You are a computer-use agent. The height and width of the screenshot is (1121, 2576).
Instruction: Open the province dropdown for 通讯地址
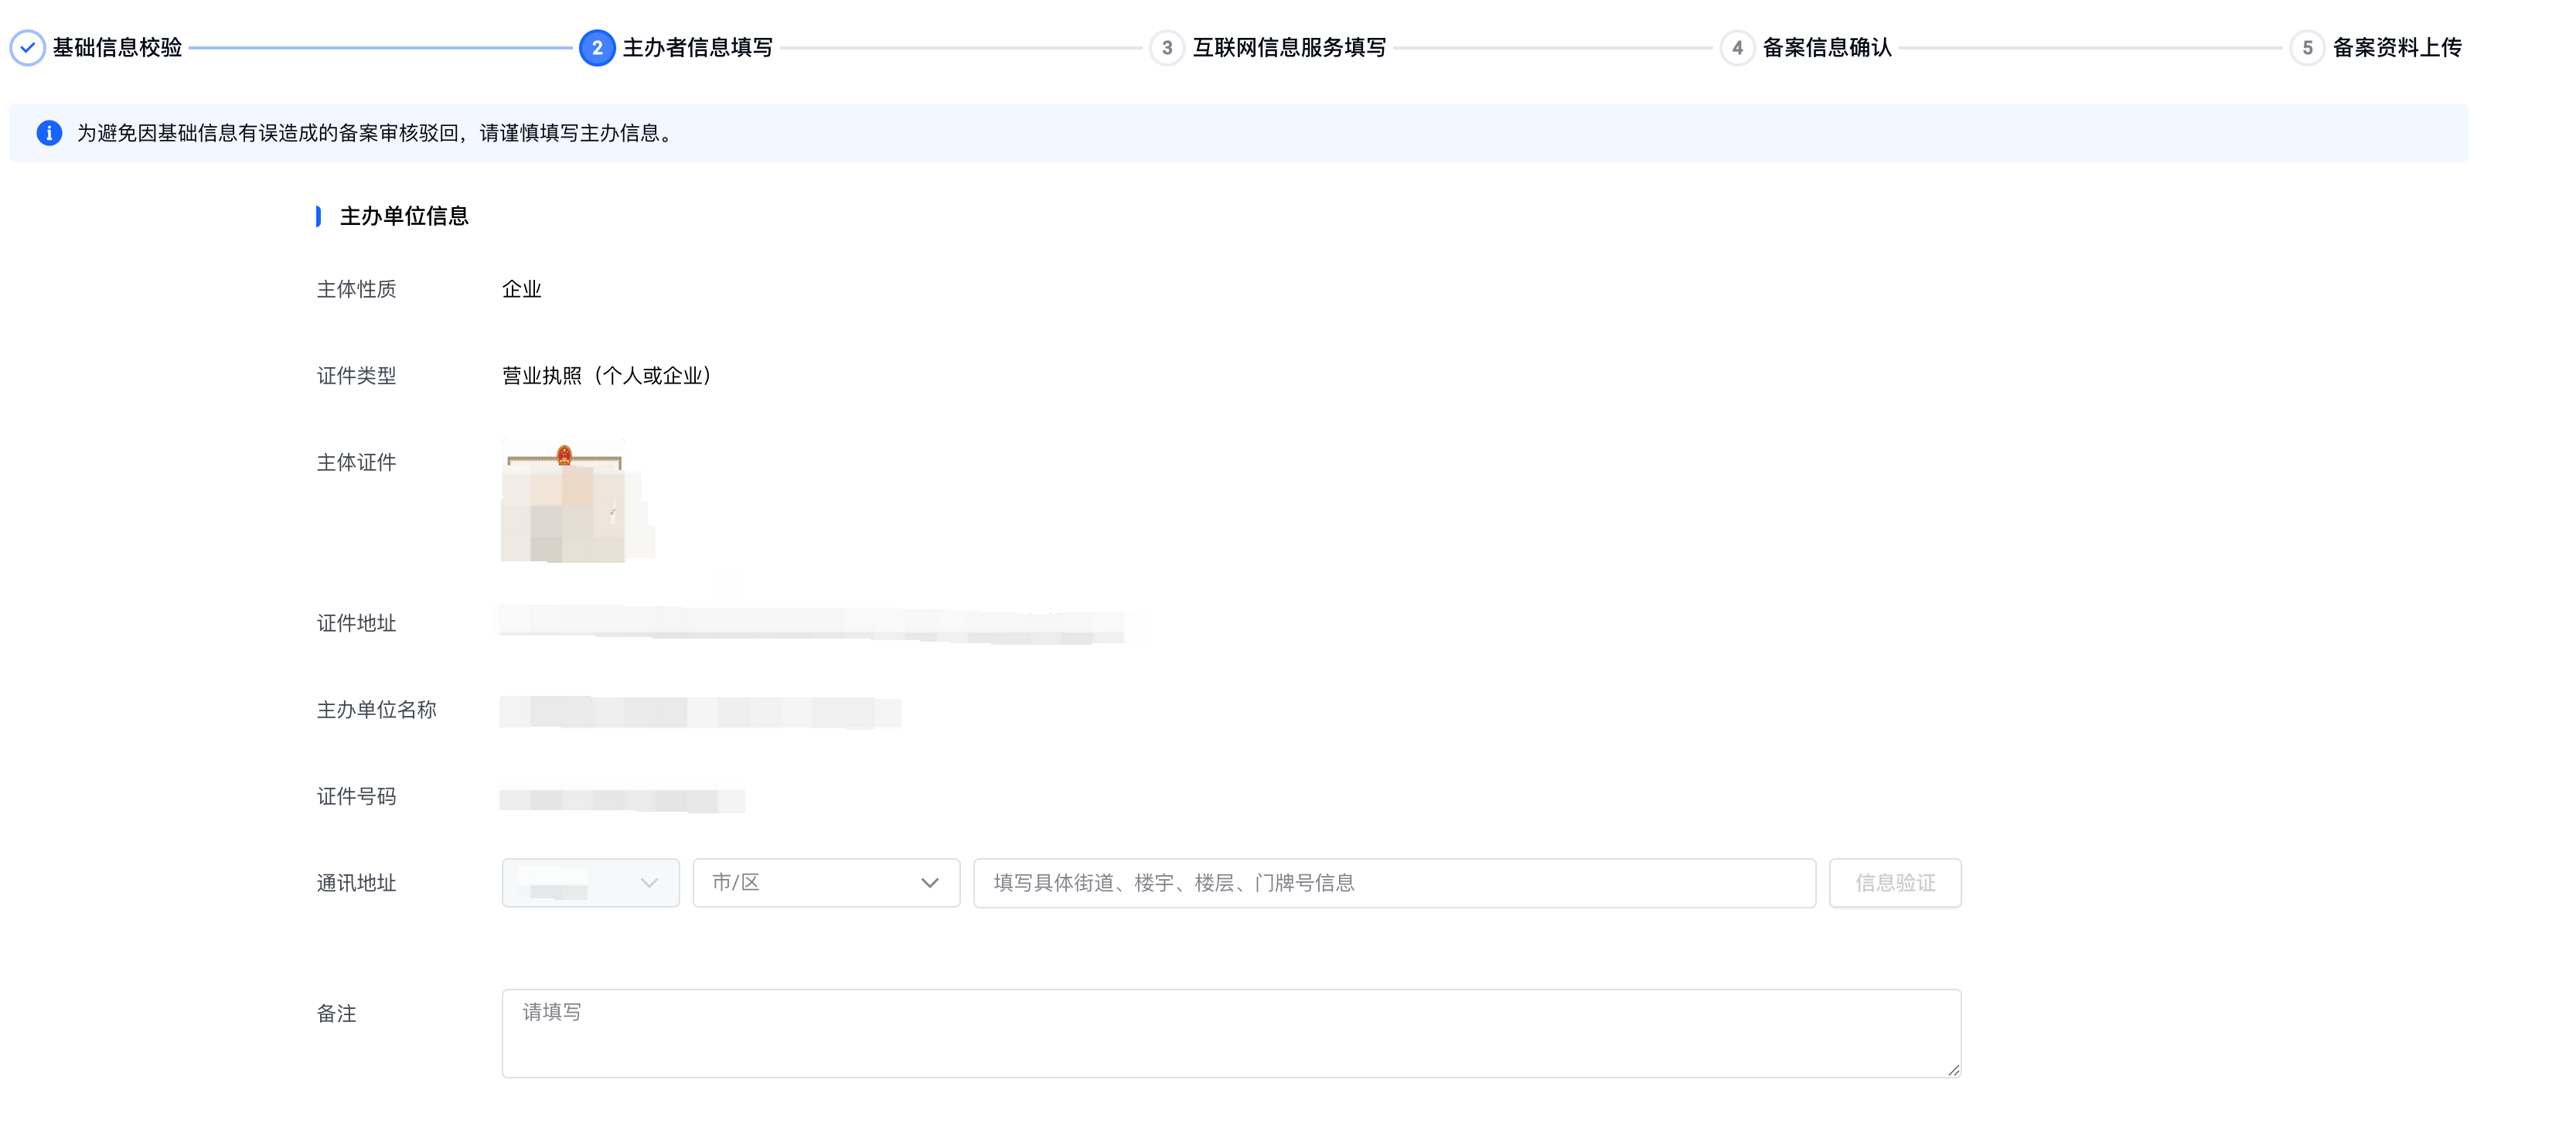point(590,883)
